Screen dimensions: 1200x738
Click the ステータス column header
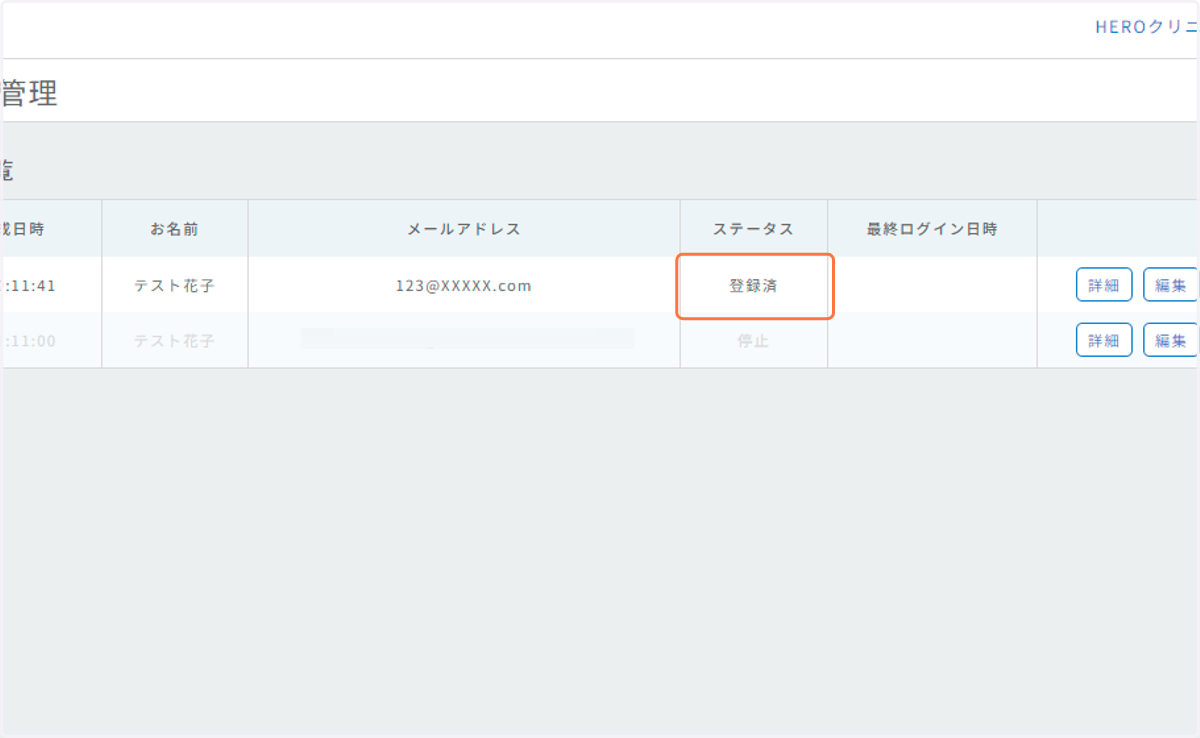click(x=754, y=229)
